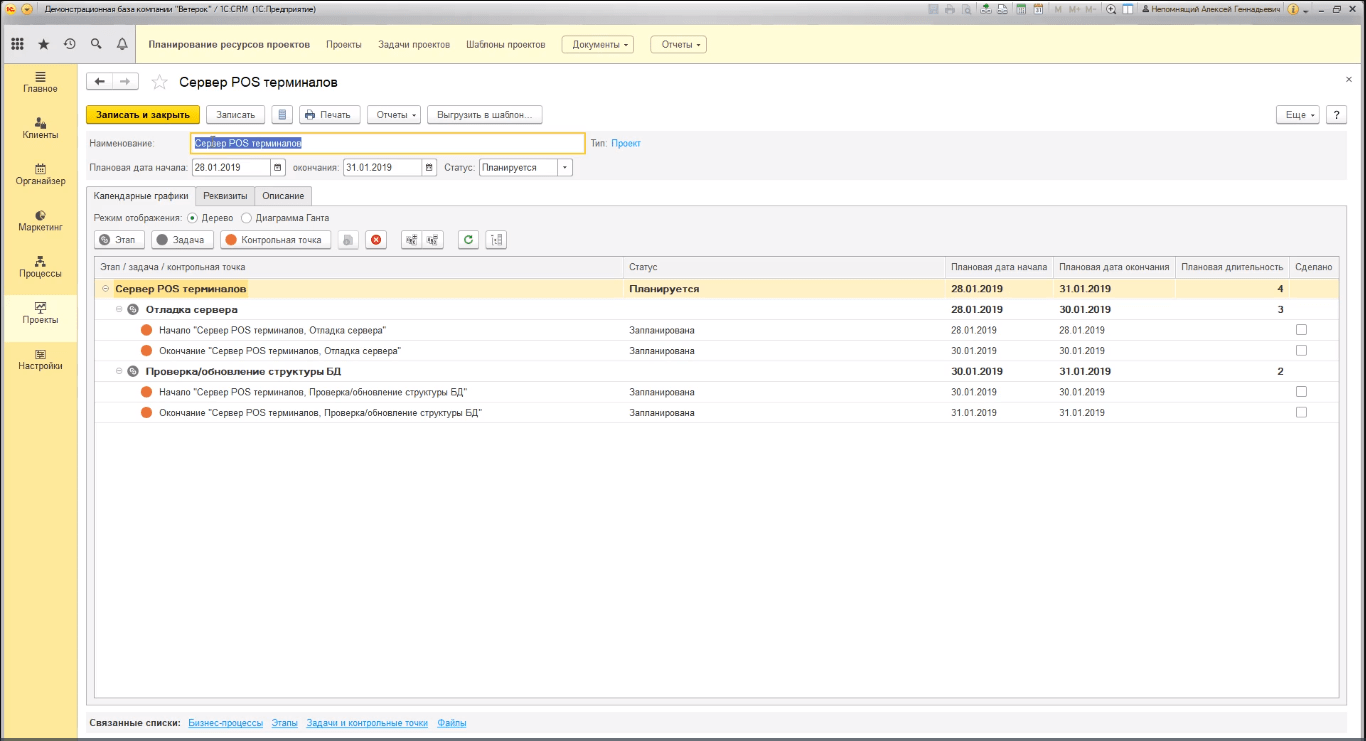Click the Проект type link
Viewport: 1366px width, 741px height.
click(626, 143)
